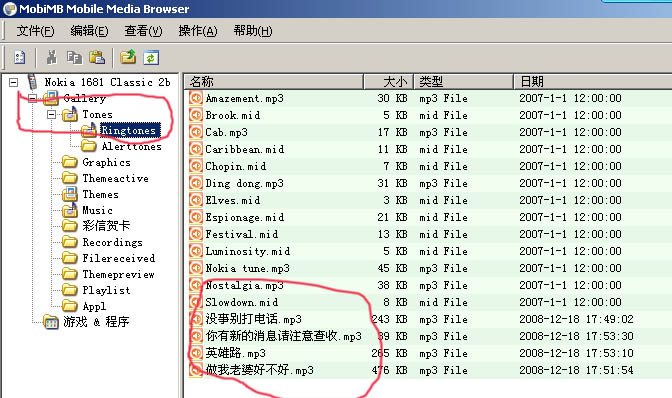
Task: Click the Refresh toolbar icon
Action: pyautogui.click(x=151, y=57)
